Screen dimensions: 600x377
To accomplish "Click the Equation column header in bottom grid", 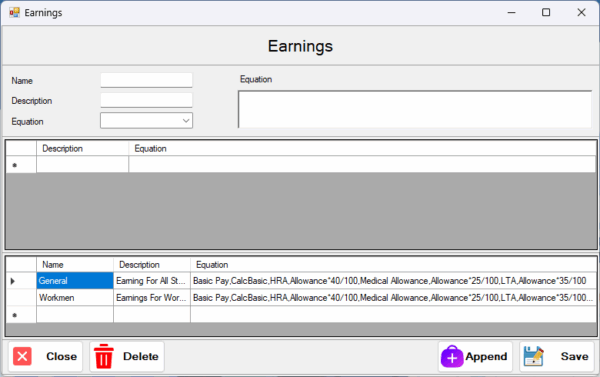I will point(393,264).
